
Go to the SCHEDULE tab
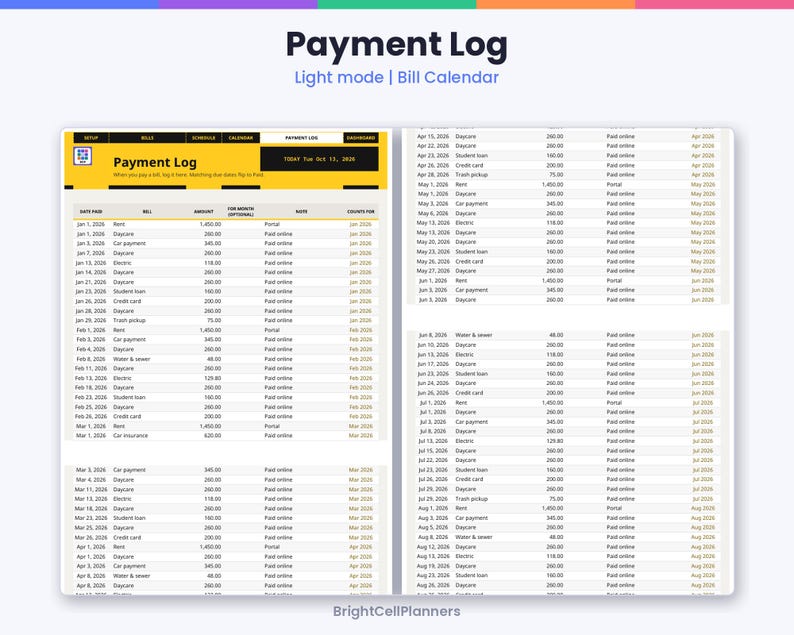point(204,138)
